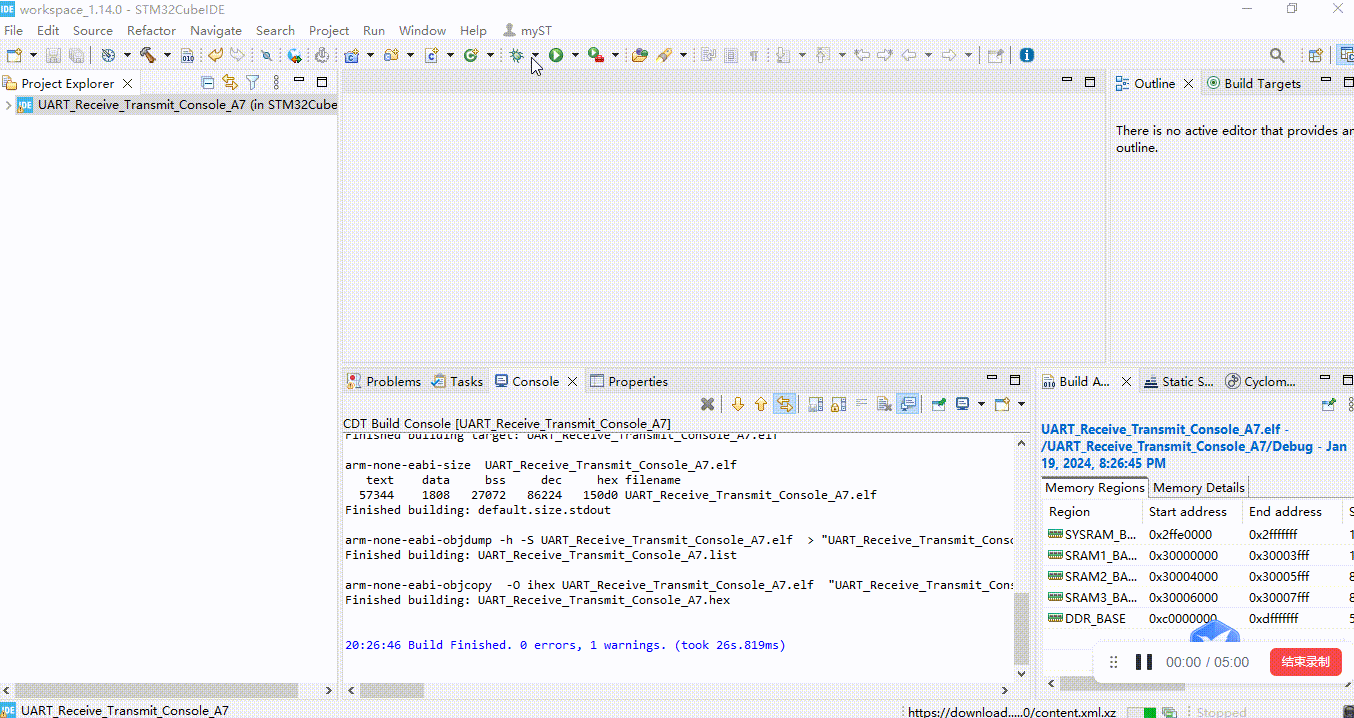
Task: Expand the UART_Receive_Transmit_Console_A7 project tree
Action: (9, 104)
